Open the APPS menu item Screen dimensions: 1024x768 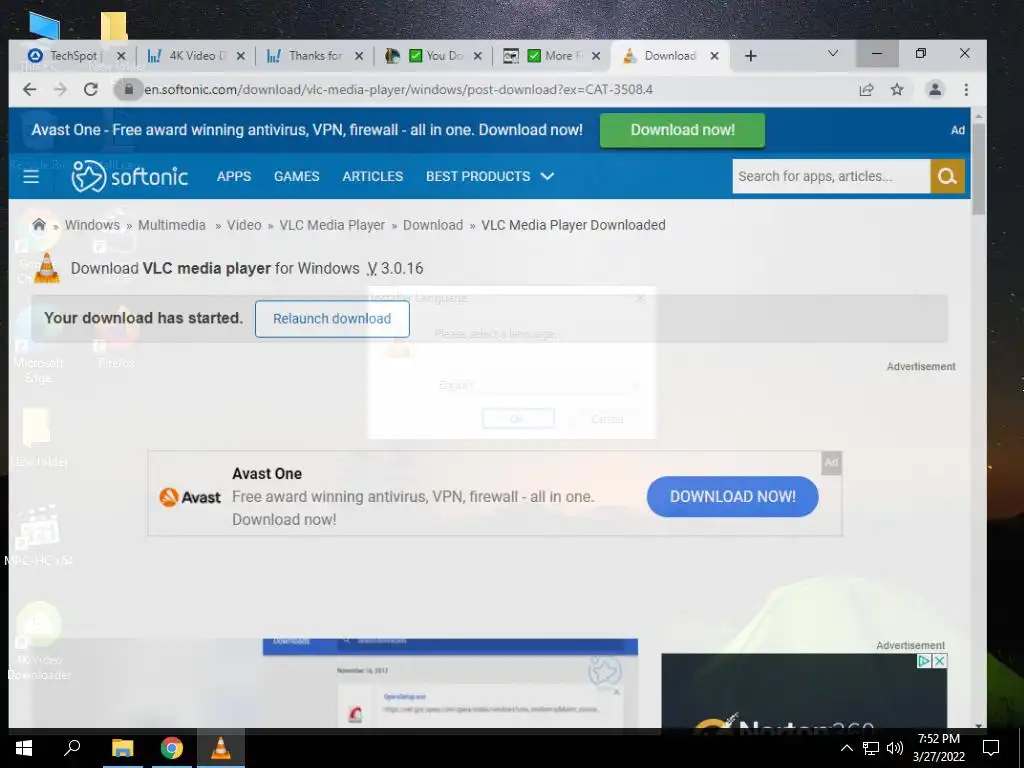pos(234,176)
